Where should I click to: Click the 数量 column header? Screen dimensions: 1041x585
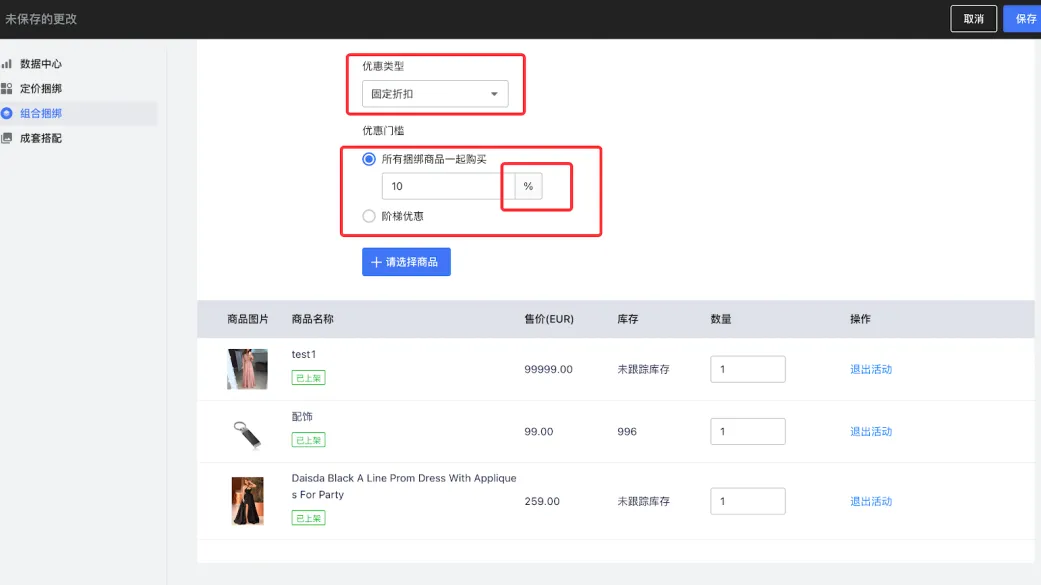click(720, 319)
